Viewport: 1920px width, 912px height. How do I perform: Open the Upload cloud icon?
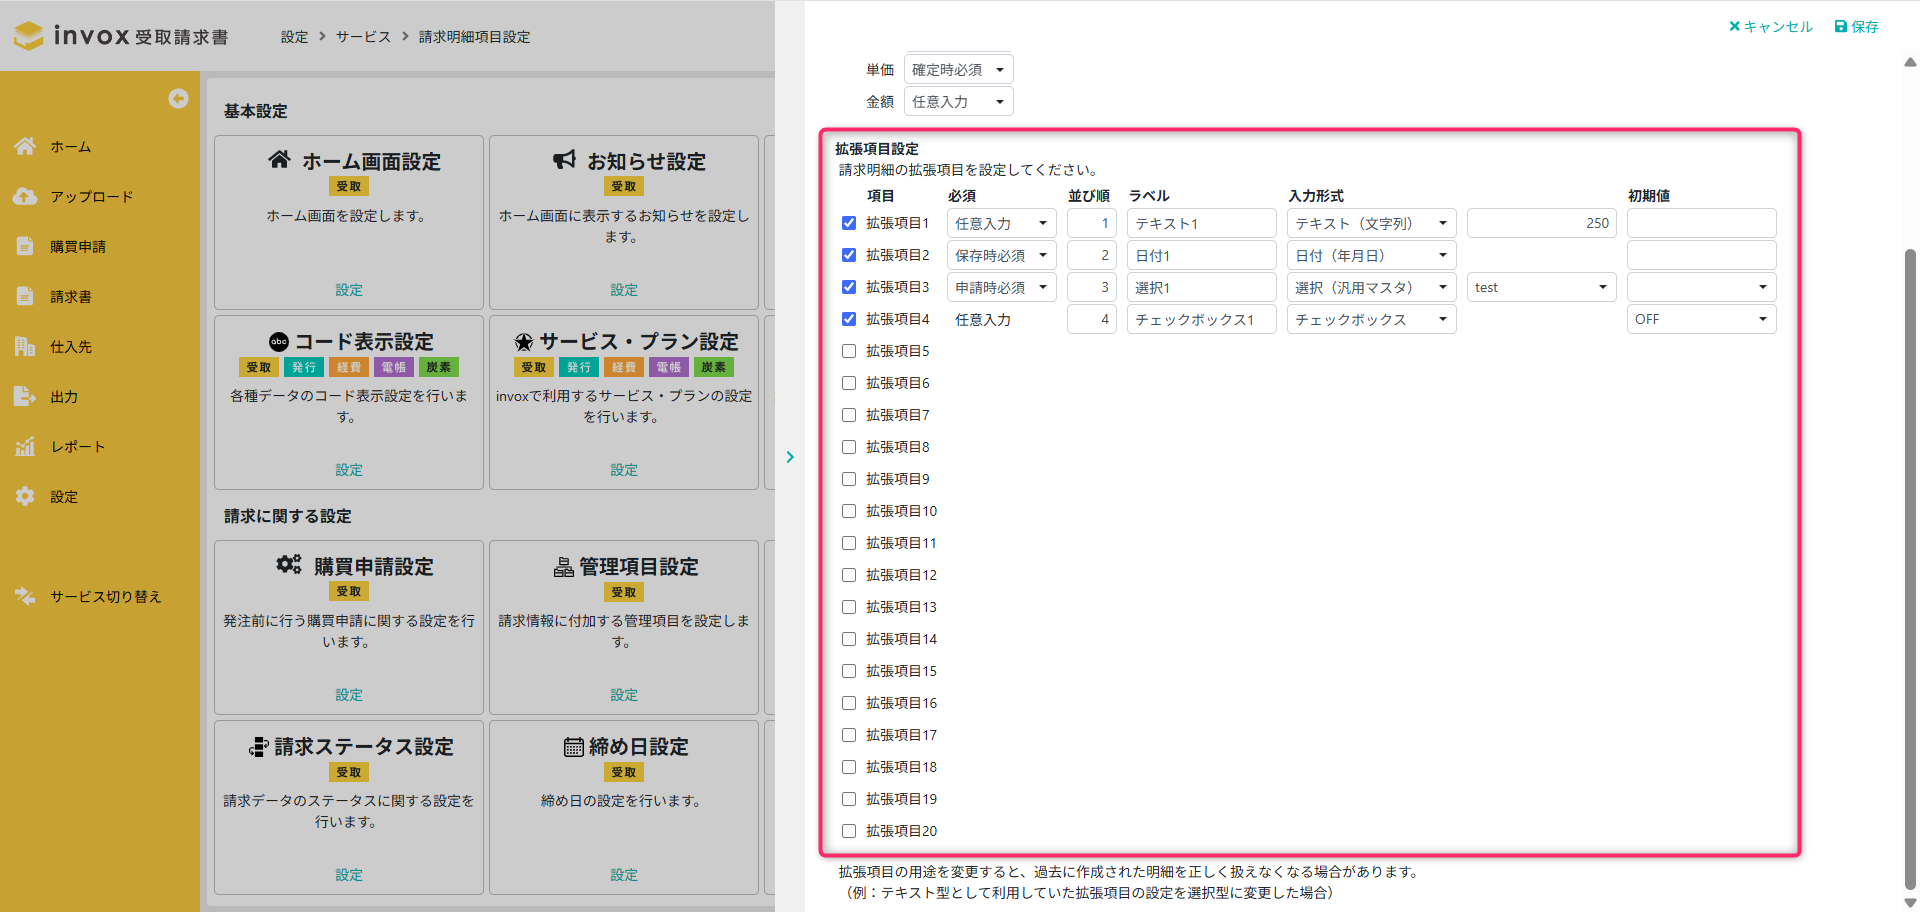25,196
